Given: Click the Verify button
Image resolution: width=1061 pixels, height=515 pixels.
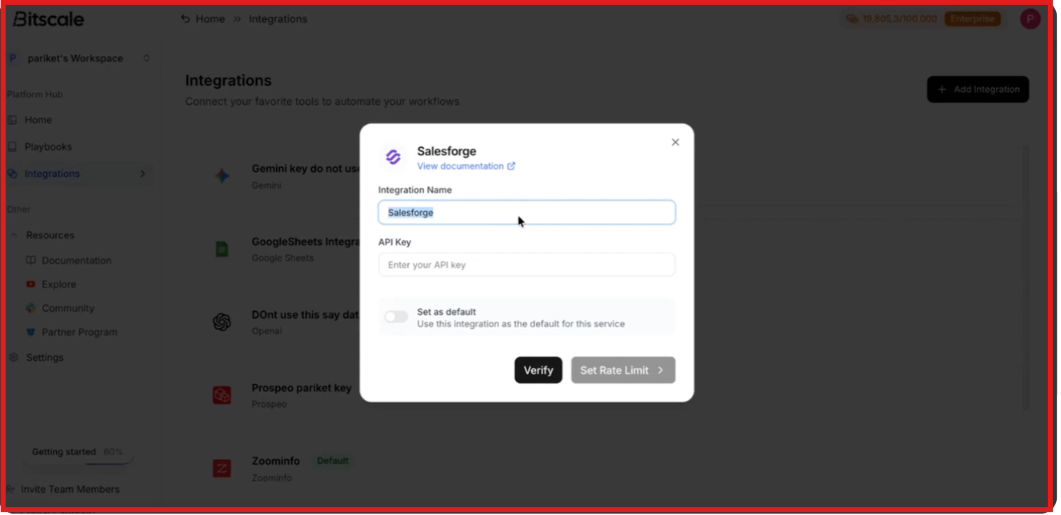Looking at the screenshot, I should point(538,370).
